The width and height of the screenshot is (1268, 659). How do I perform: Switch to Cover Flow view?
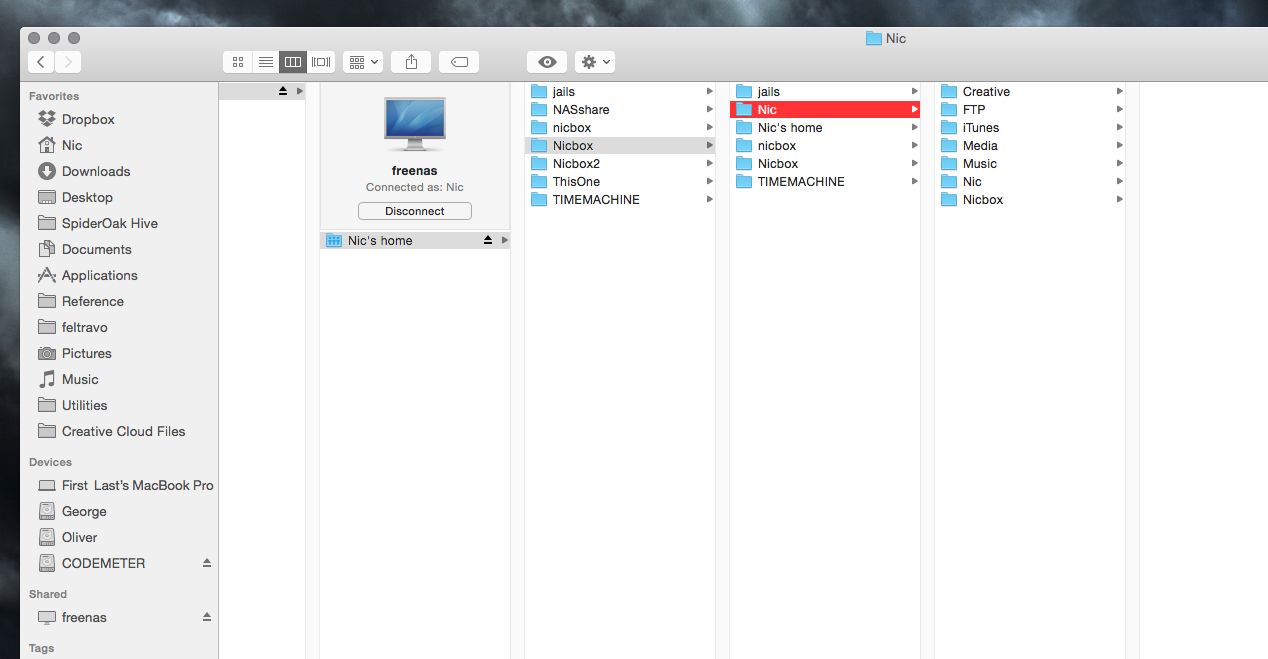pyautogui.click(x=321, y=62)
